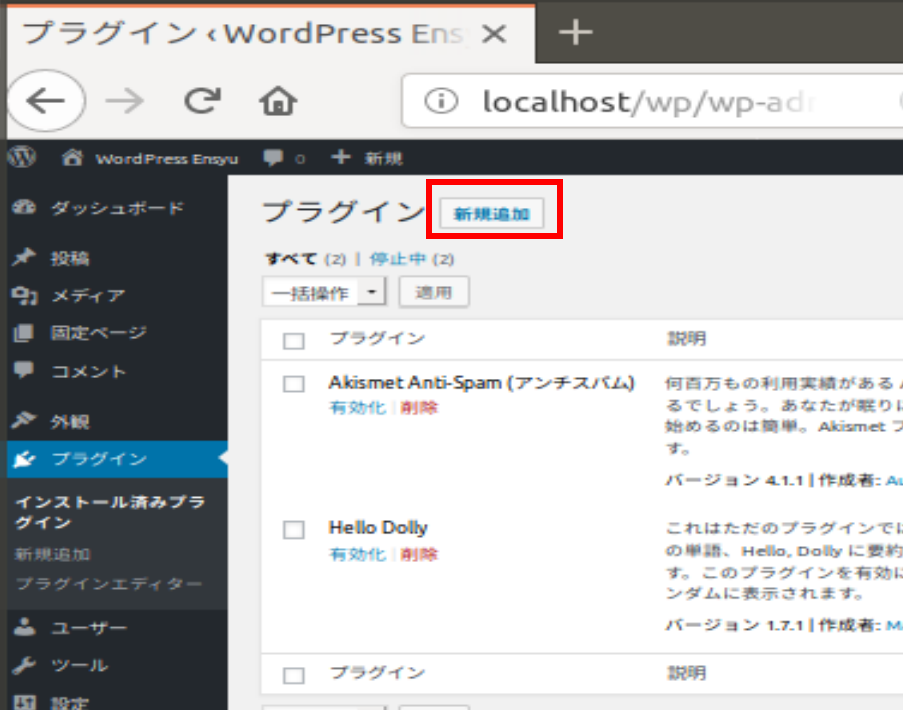Filter plugins by すべて (2)
Viewport: 903px width, 710px height.
tap(305, 259)
